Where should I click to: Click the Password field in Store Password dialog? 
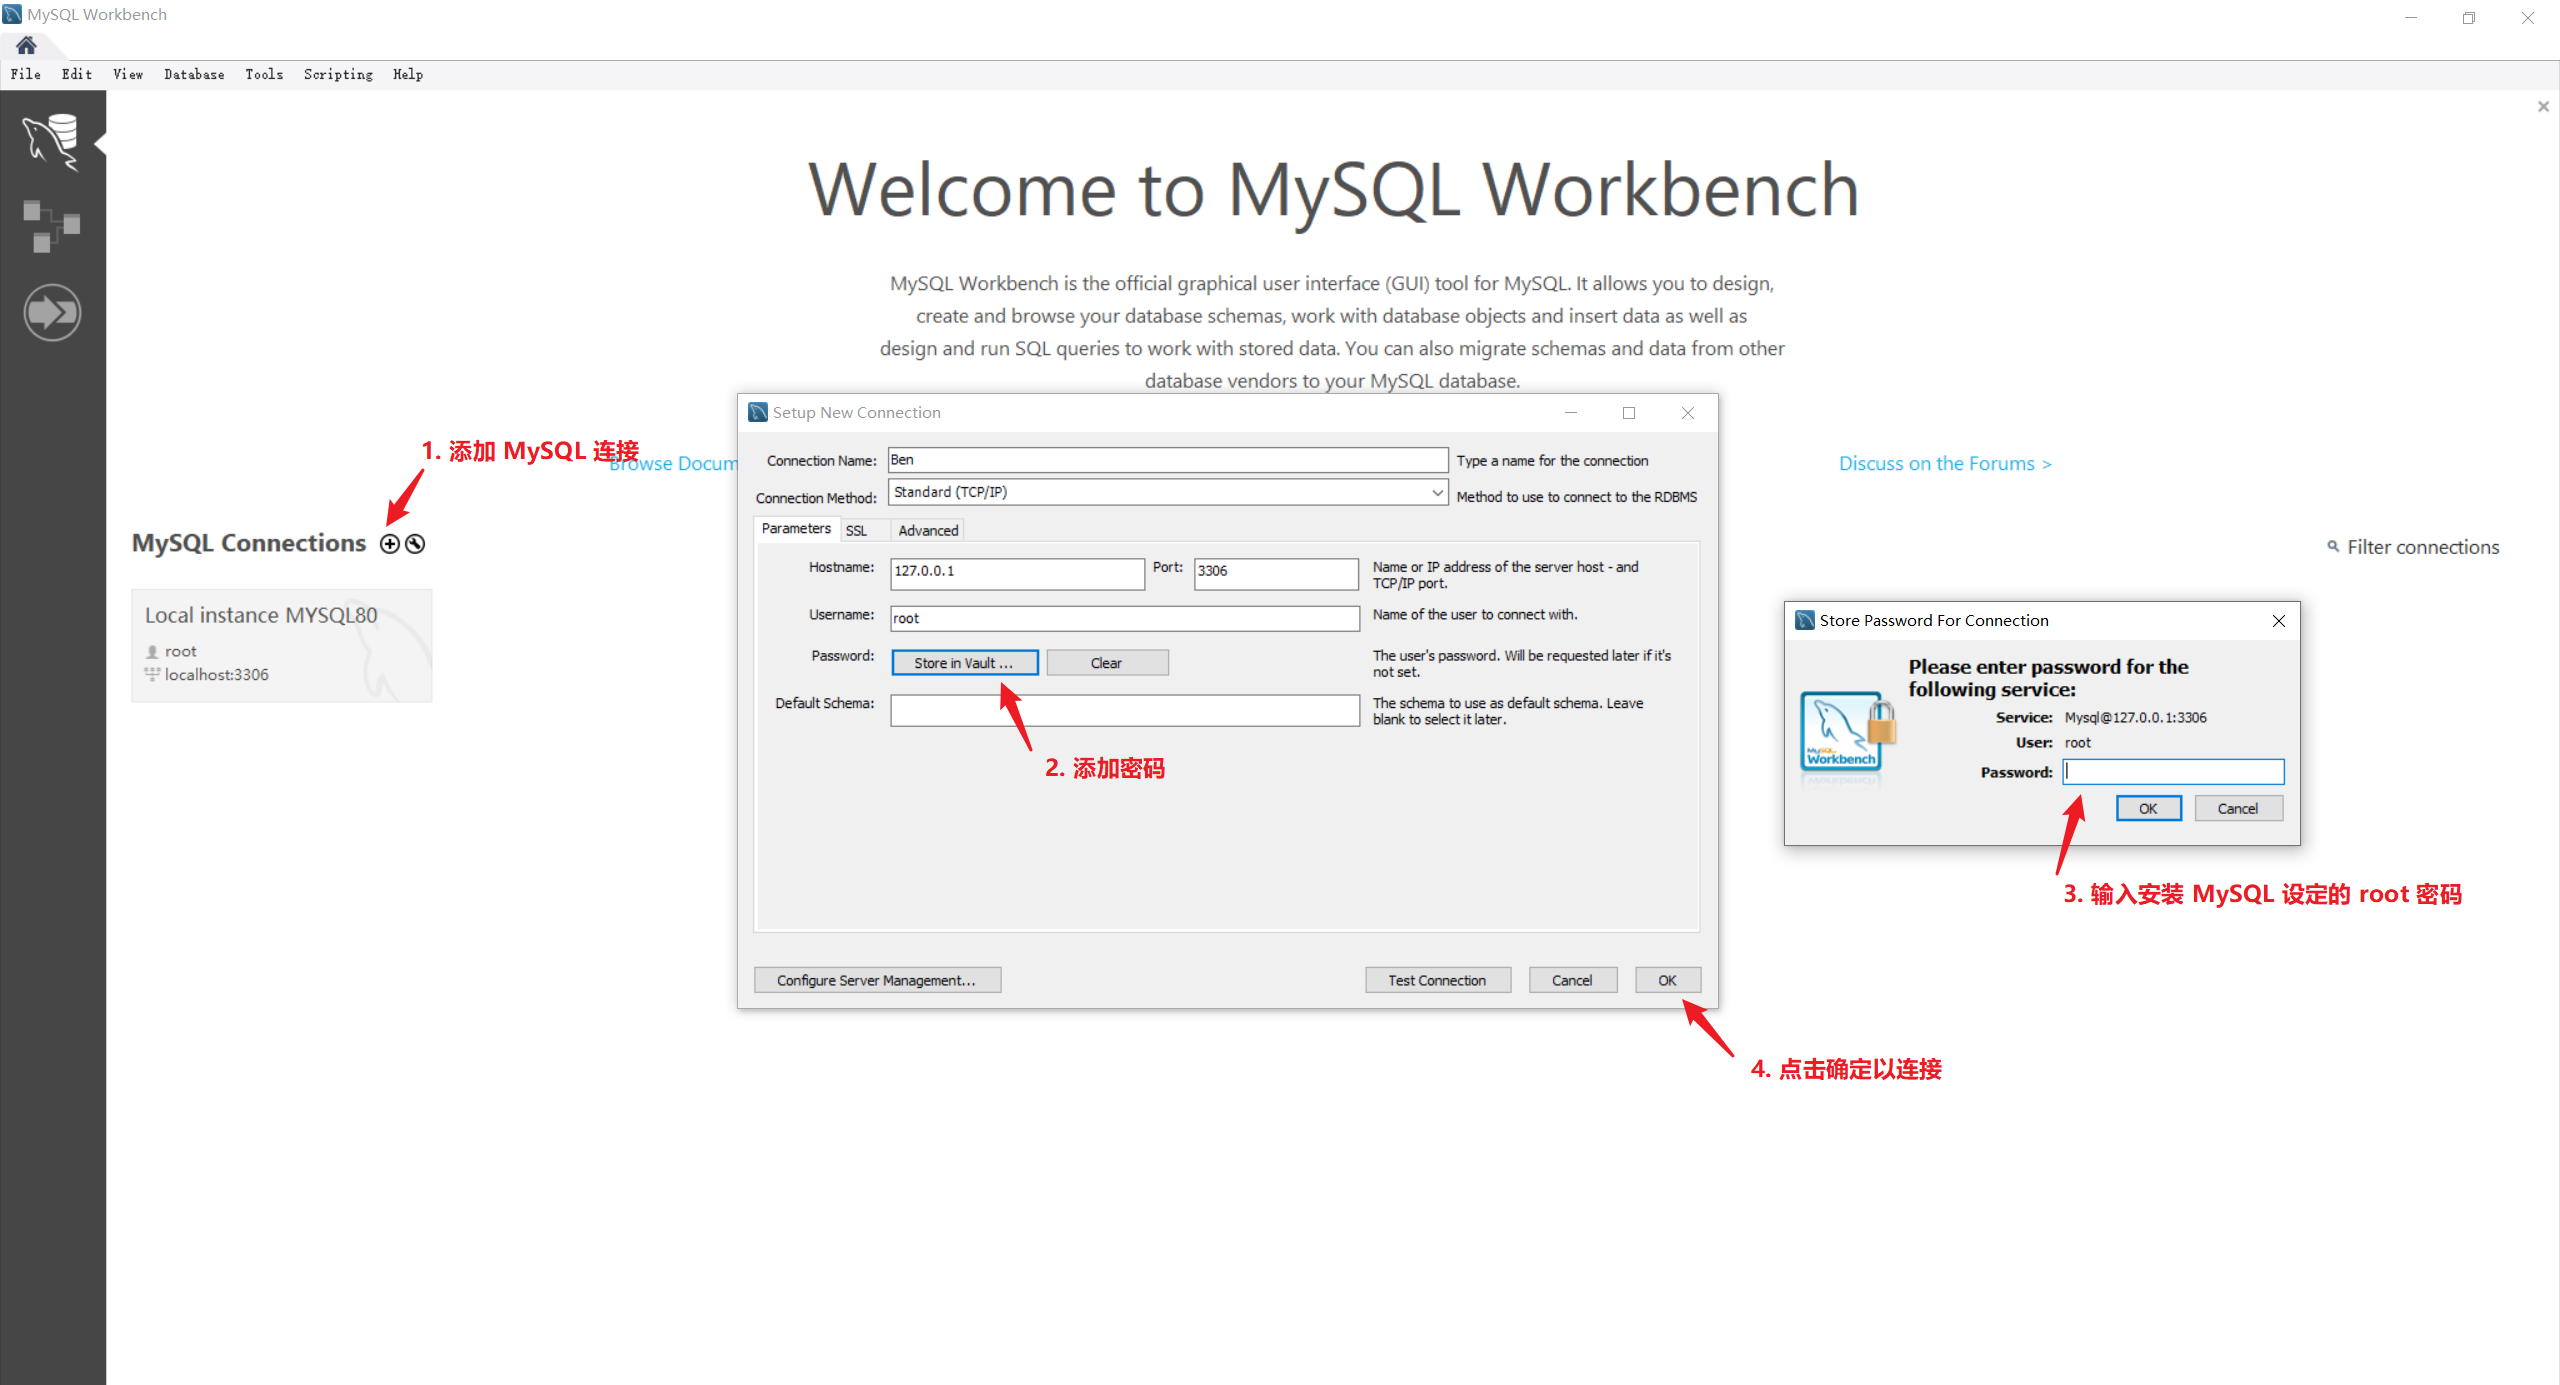coord(2173,772)
